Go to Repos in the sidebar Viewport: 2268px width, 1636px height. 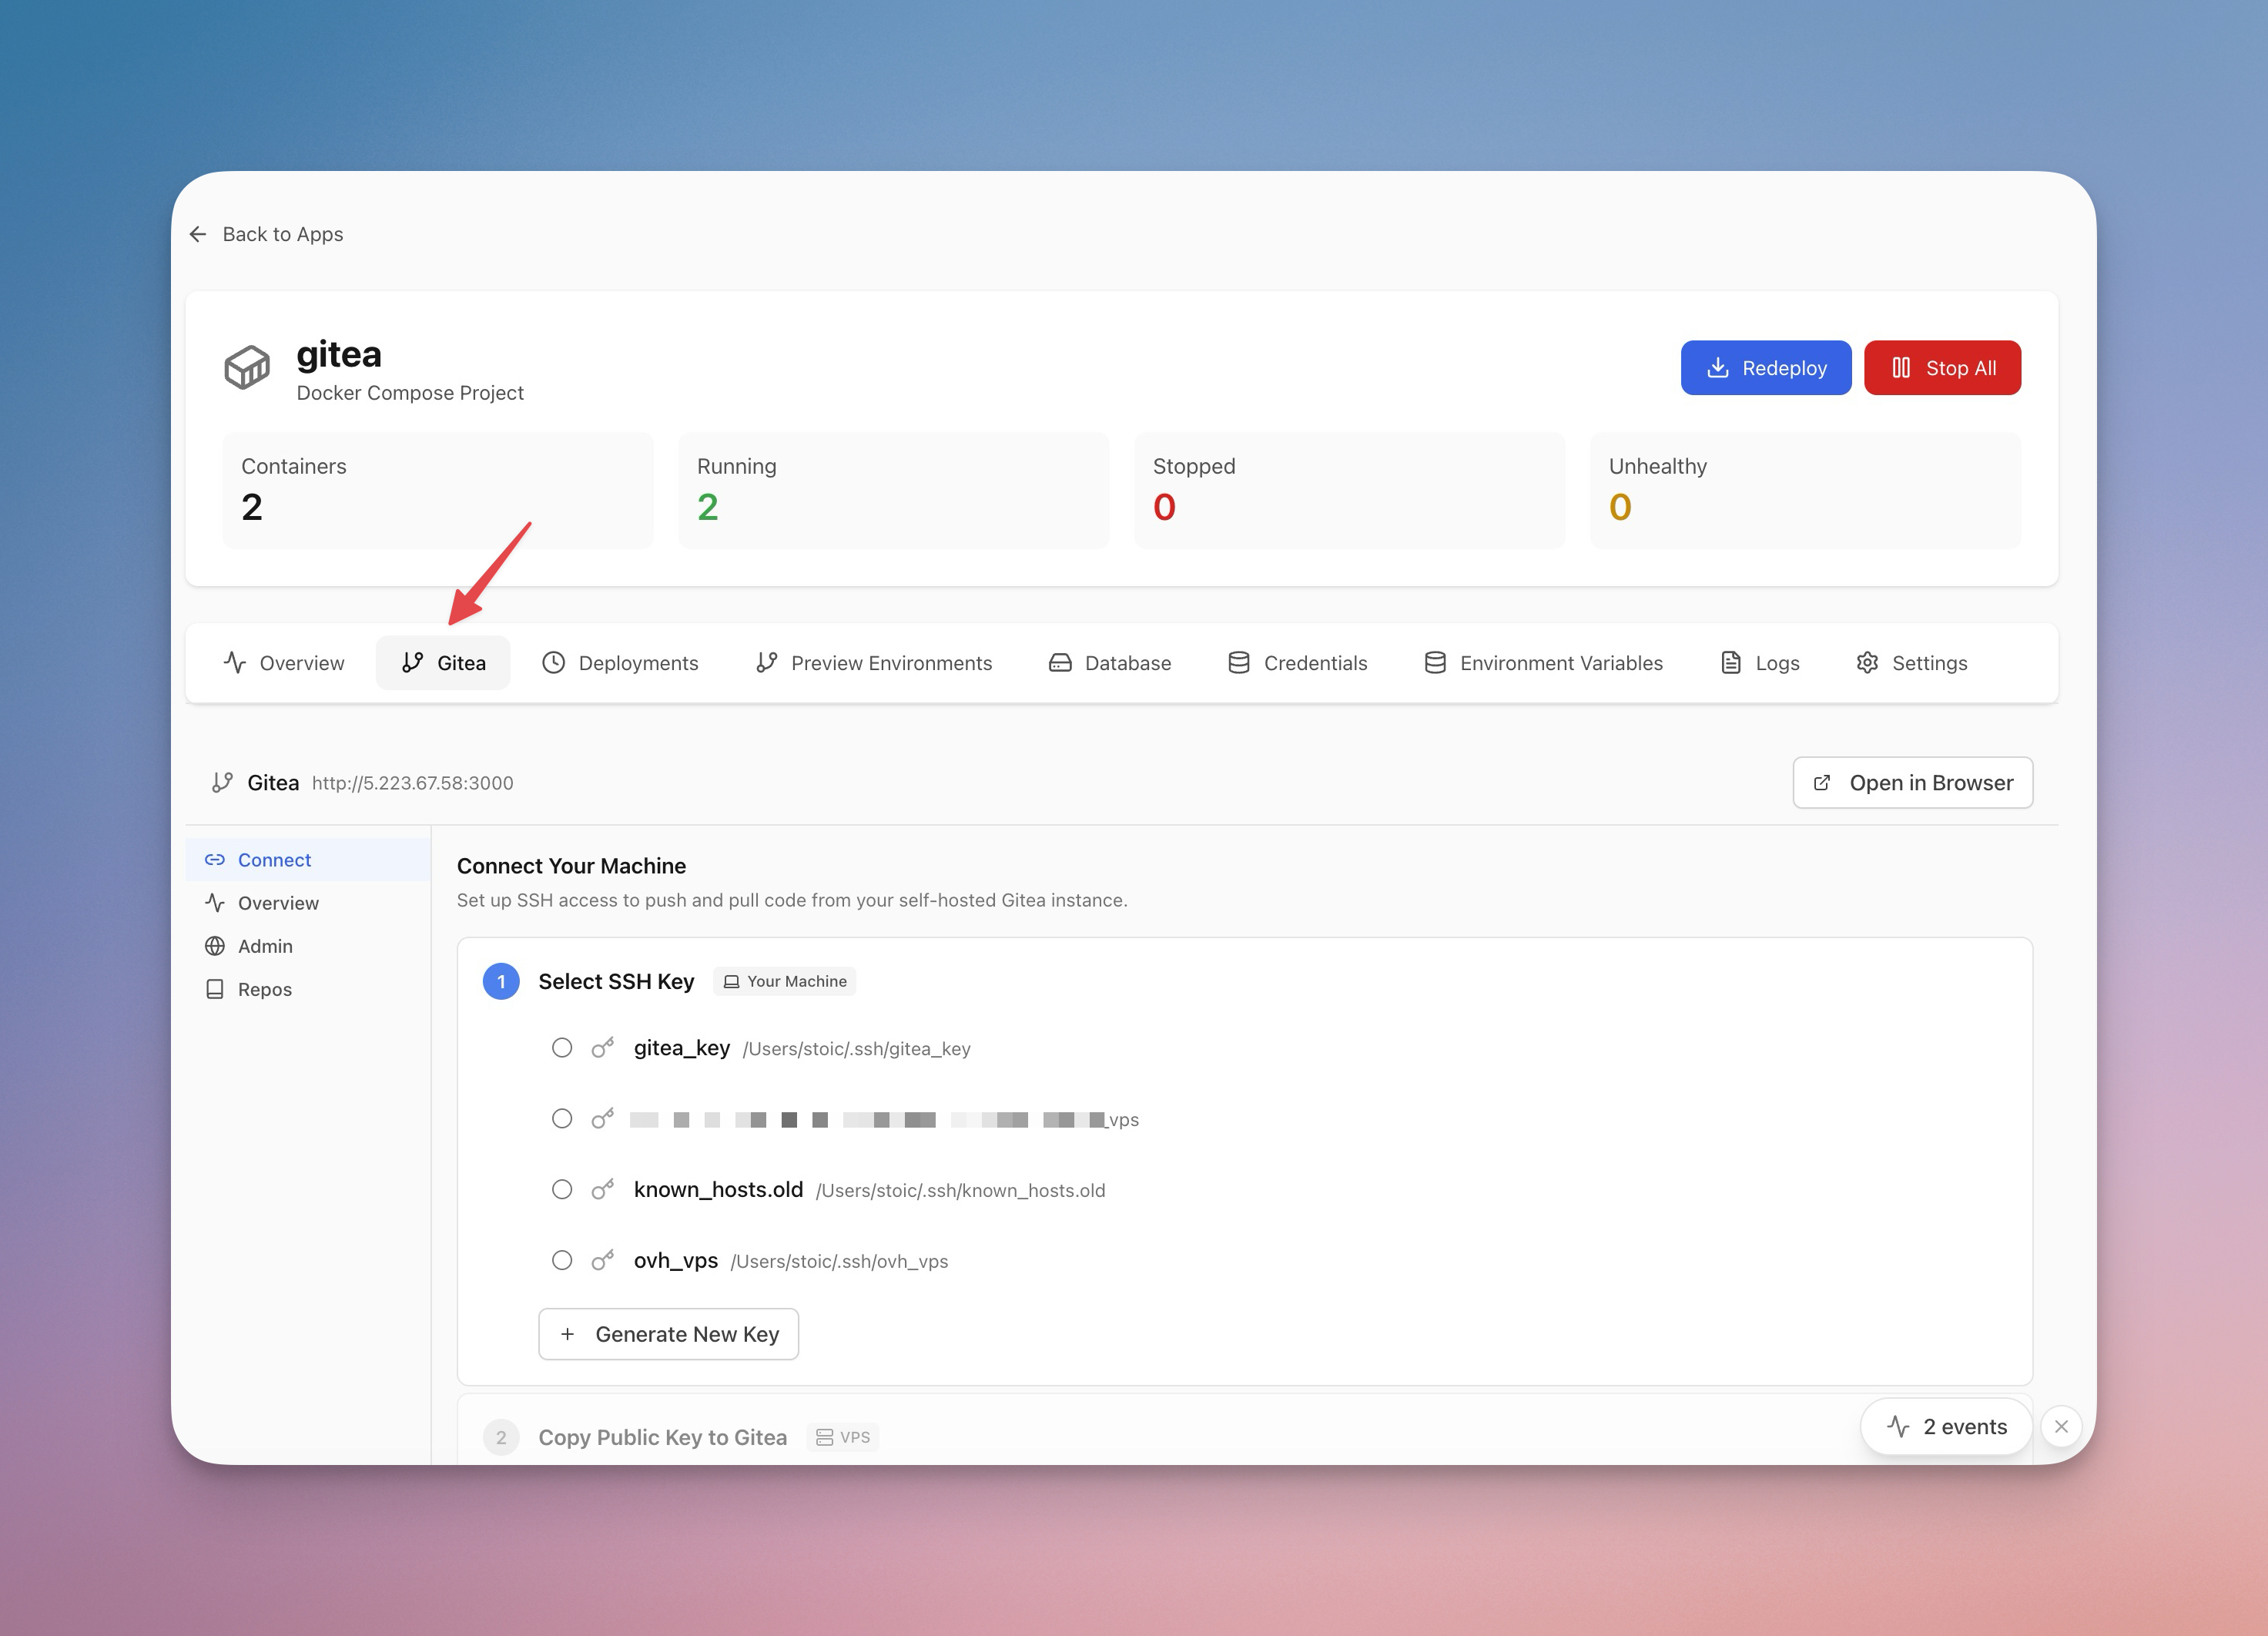[264, 989]
